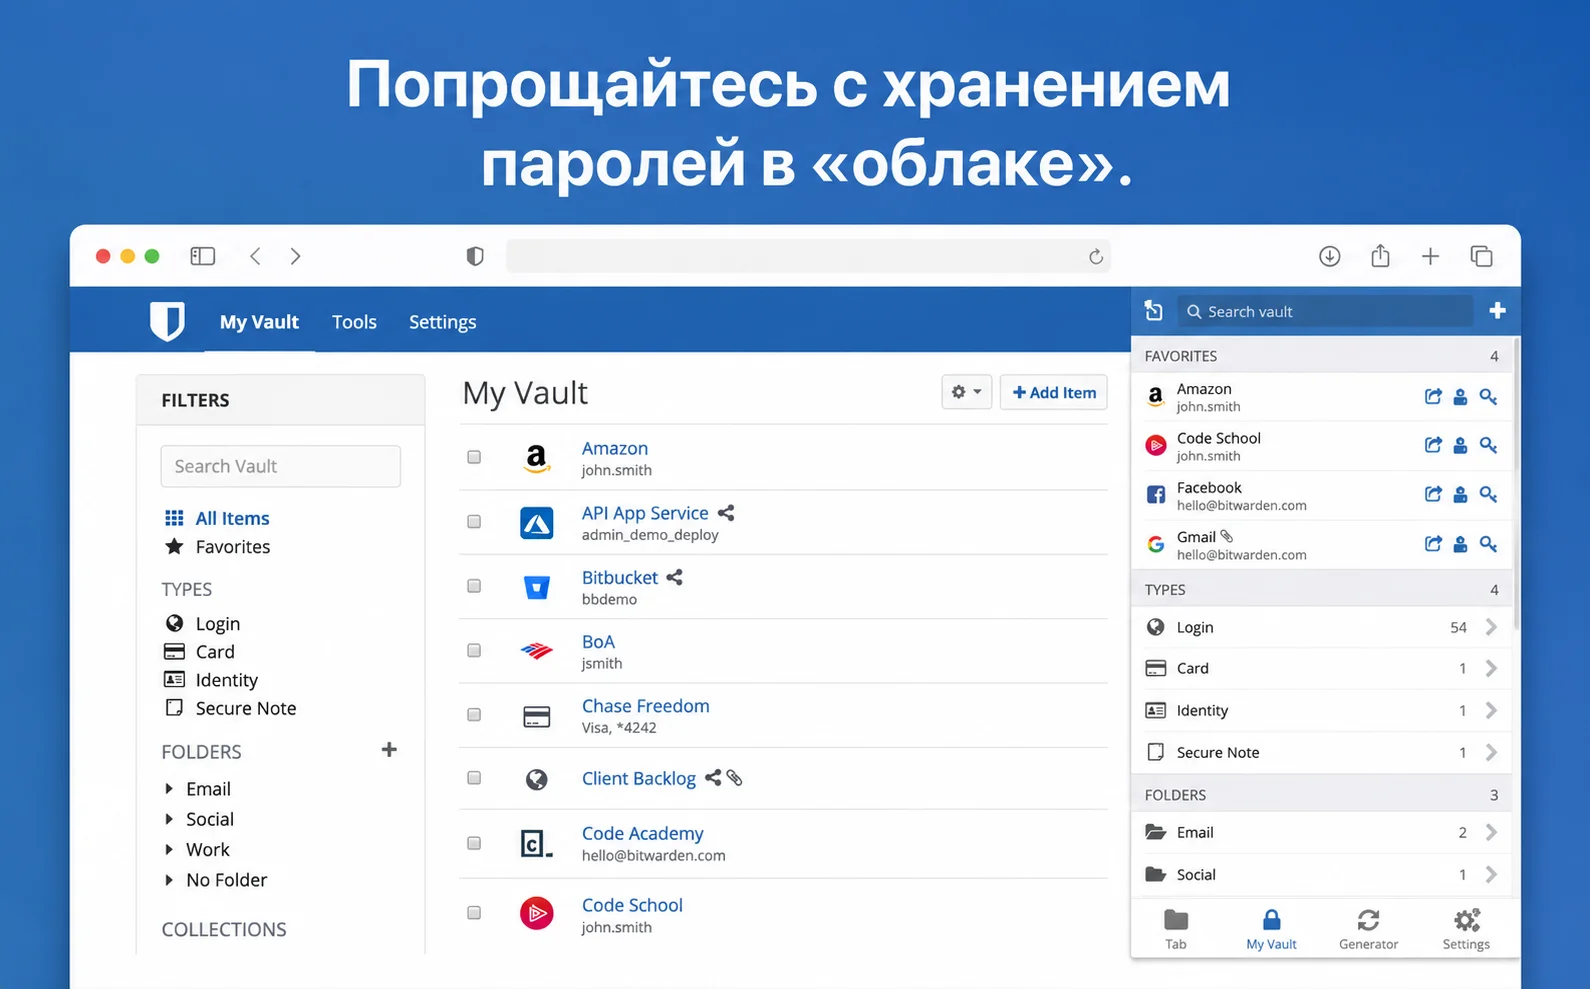Image resolution: width=1590 pixels, height=989 pixels.
Task: Open Login type chevron in extension
Action: coord(1491,627)
